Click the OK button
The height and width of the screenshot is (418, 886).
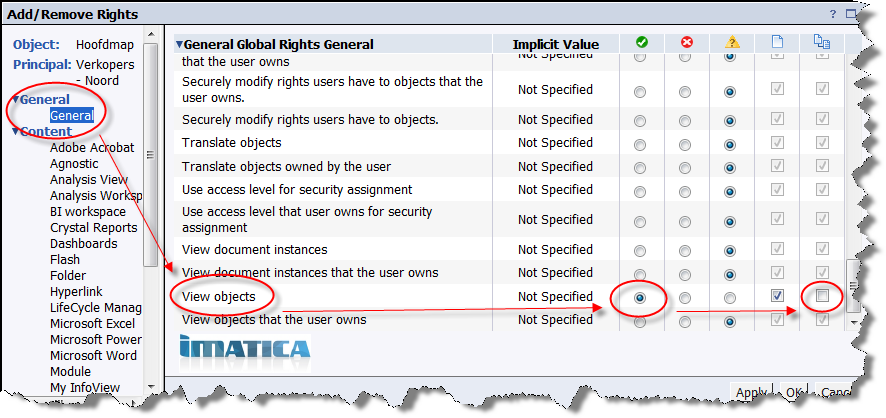[794, 393]
